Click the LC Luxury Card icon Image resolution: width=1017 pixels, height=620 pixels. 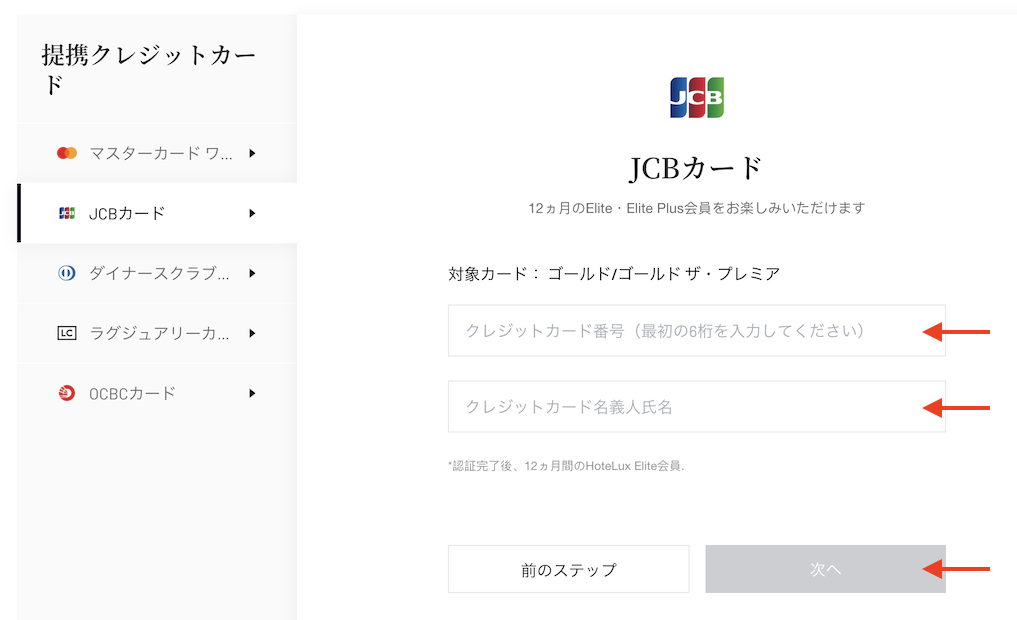(67, 333)
